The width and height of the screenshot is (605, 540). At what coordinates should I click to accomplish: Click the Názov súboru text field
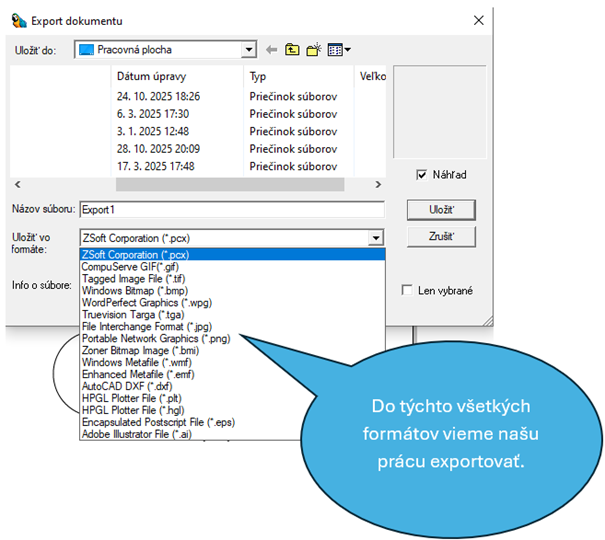pos(231,210)
